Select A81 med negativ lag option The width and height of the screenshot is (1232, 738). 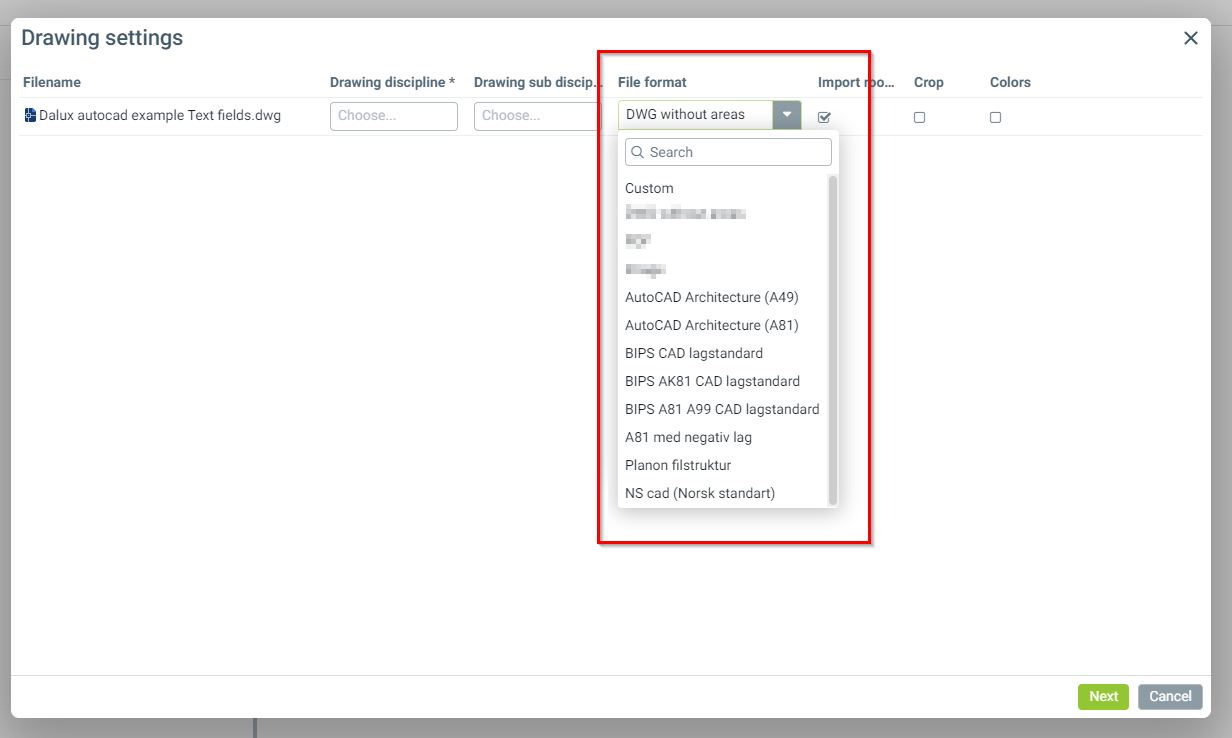coord(688,437)
